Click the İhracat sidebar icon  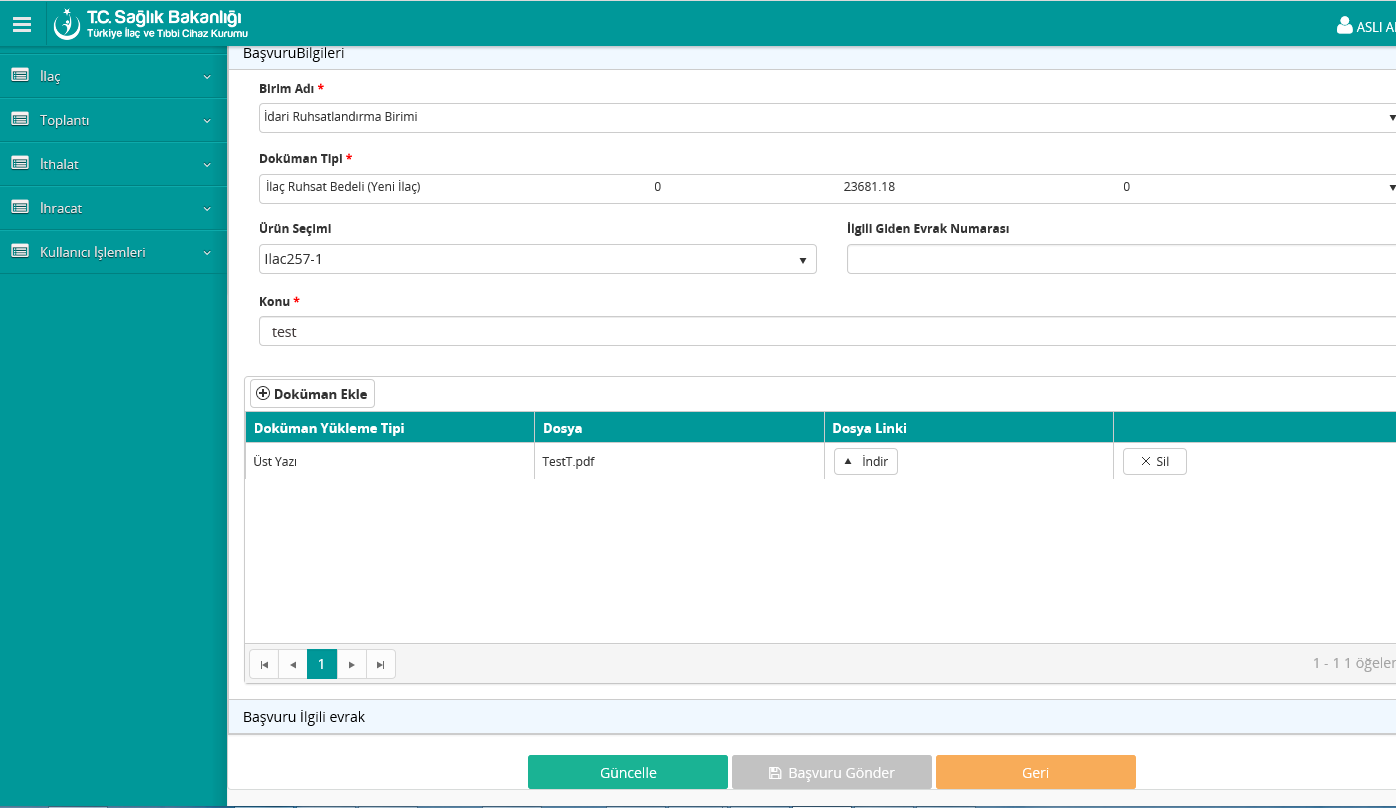click(x=19, y=207)
